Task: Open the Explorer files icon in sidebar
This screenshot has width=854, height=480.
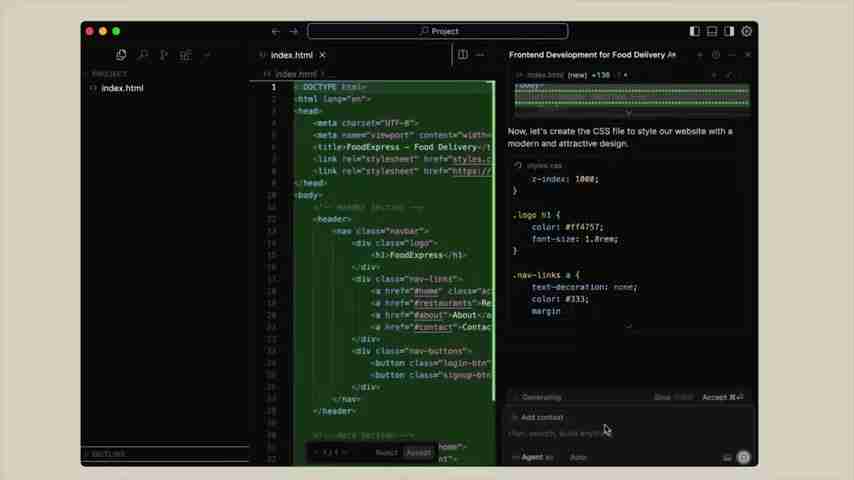Action: [x=121, y=55]
